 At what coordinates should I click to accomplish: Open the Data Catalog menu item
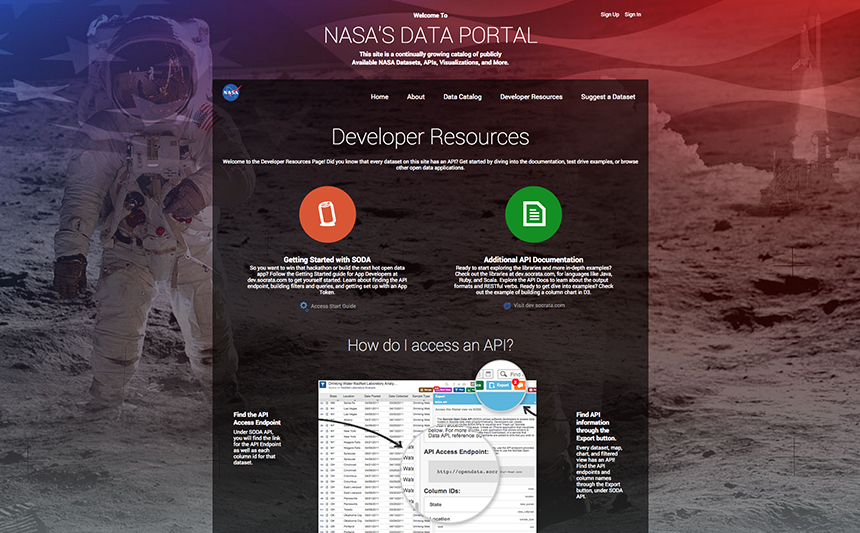pos(462,97)
